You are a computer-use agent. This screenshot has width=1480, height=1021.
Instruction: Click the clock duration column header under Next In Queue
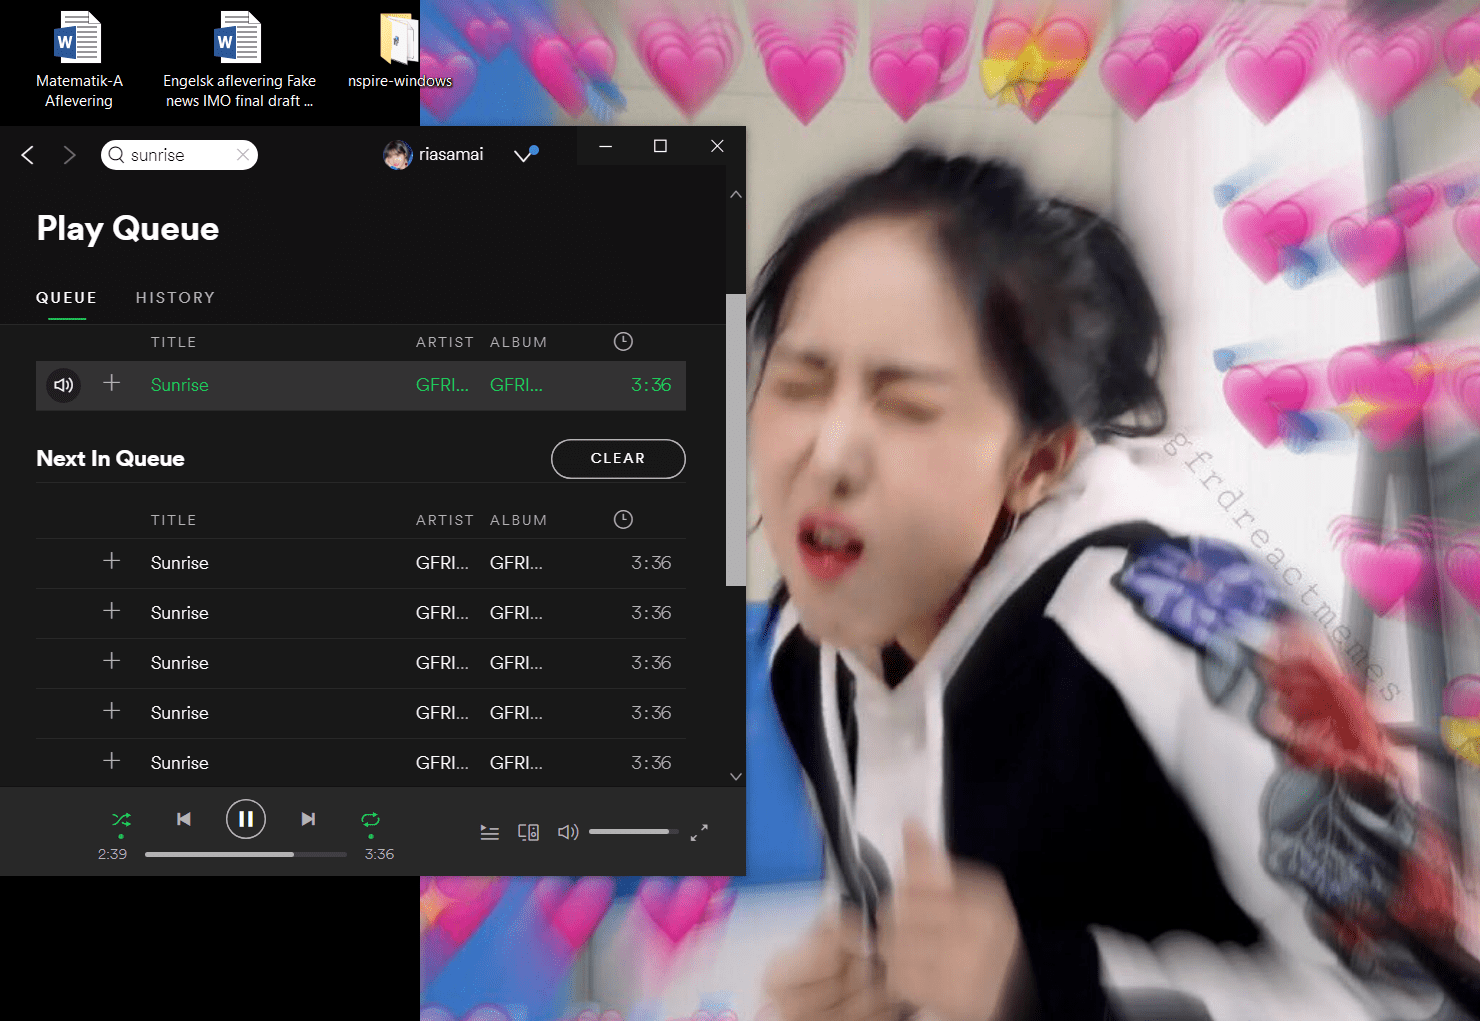click(x=623, y=520)
